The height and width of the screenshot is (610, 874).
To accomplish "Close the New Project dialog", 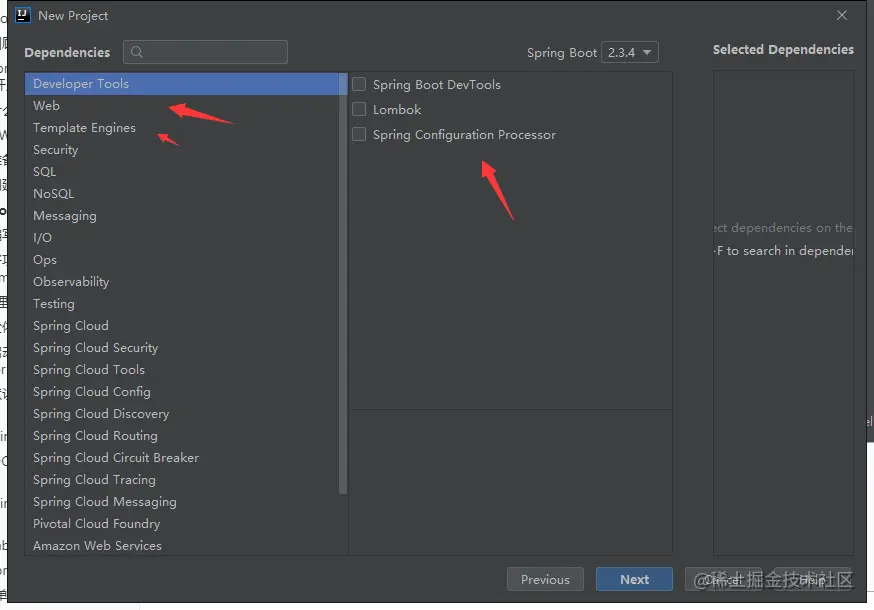I will 842,15.
